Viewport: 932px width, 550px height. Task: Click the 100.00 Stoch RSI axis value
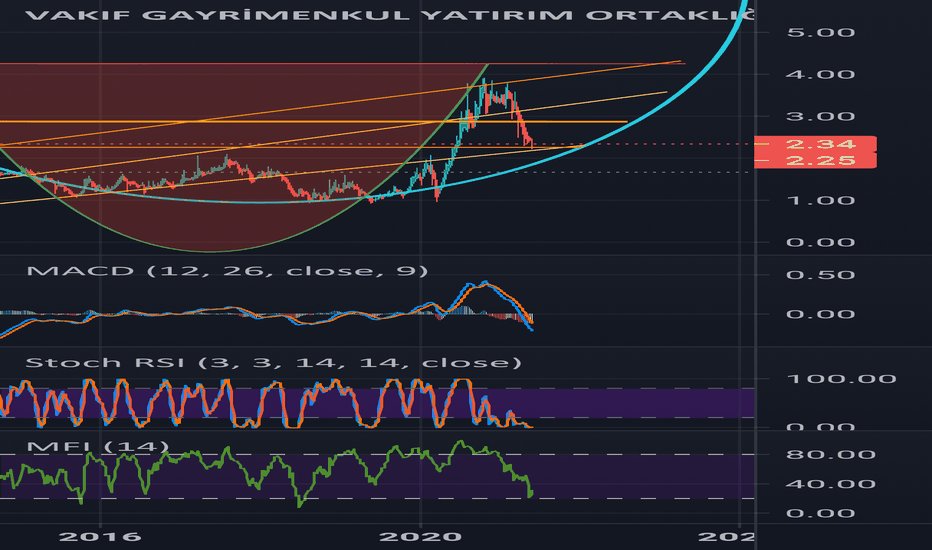pyautogui.click(x=841, y=379)
